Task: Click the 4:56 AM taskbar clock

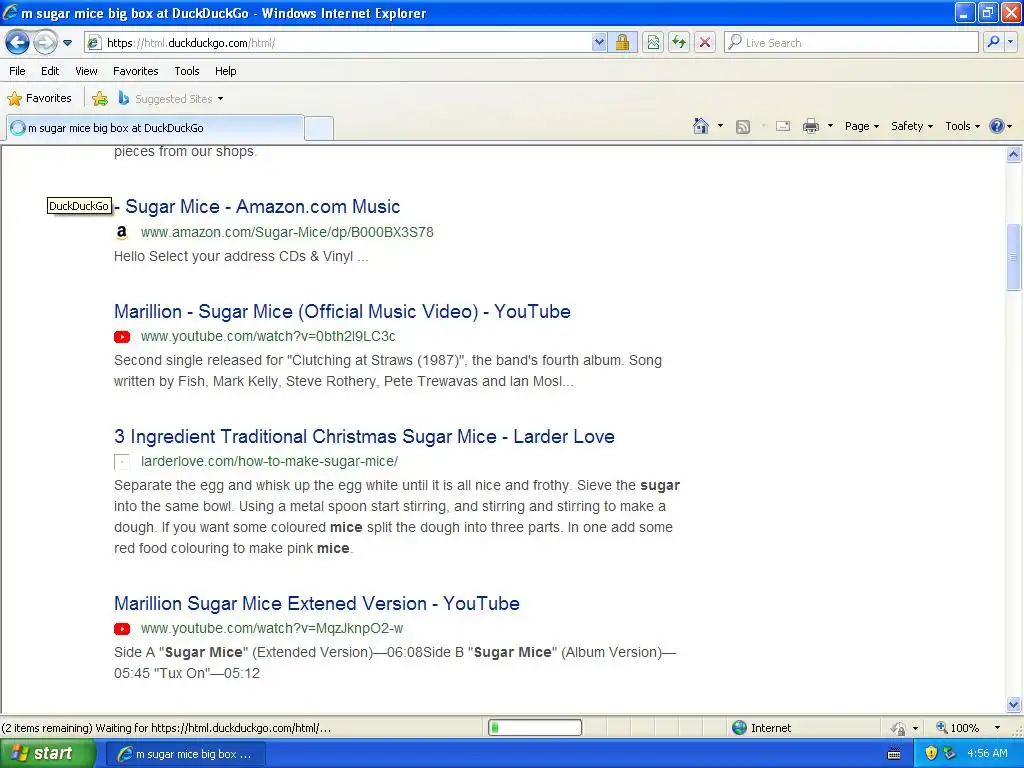Action: point(987,754)
